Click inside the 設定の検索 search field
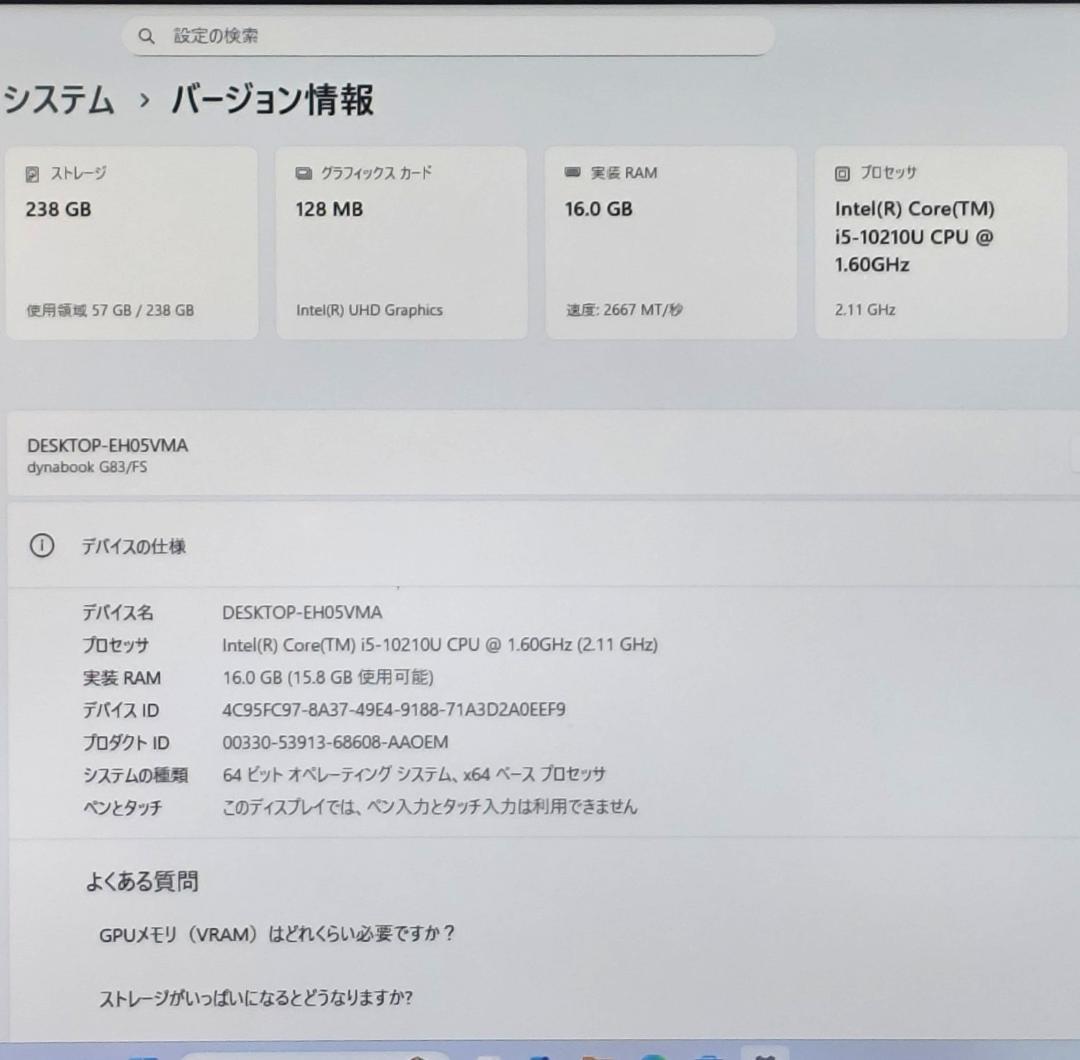This screenshot has width=1080, height=1060. tap(448, 36)
